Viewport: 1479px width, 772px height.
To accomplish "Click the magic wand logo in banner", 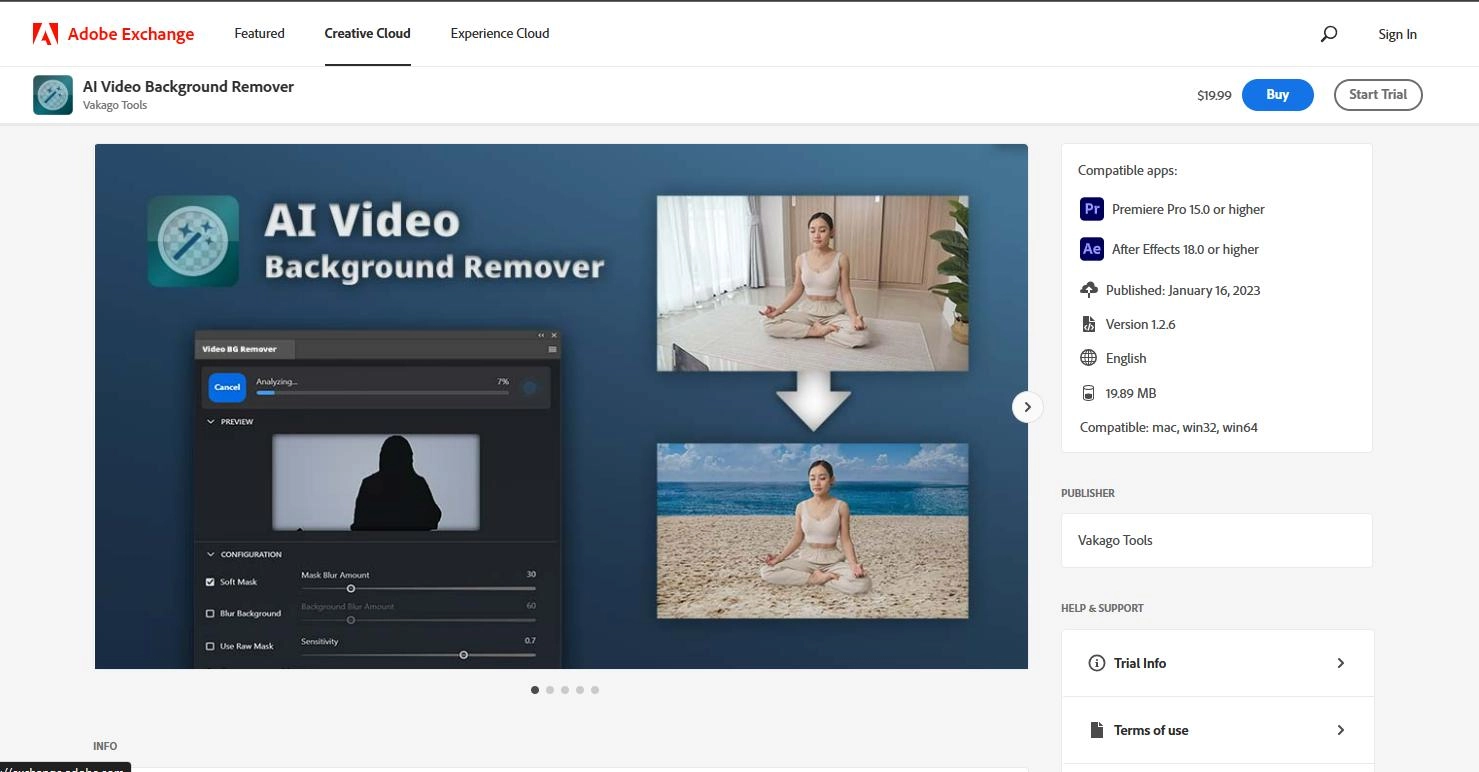I will click(193, 241).
